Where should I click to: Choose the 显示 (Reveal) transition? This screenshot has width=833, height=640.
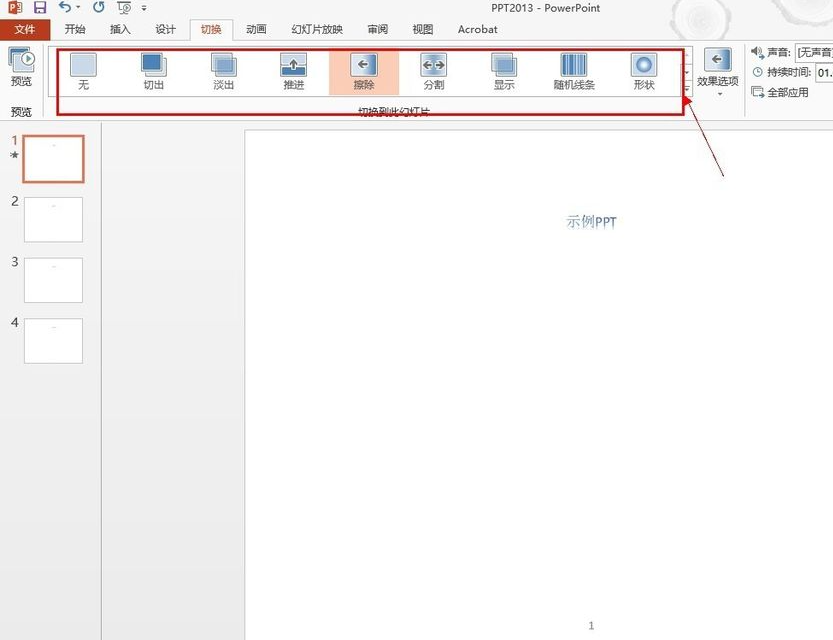point(503,72)
